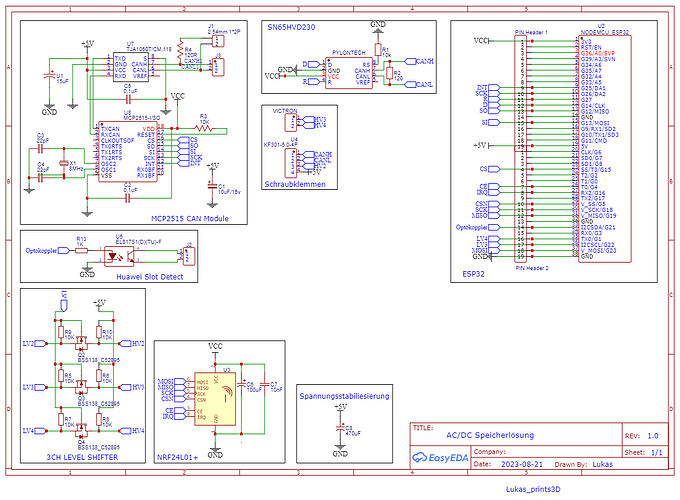
Task: Click the 'Lukas' drawn-by name
Action: [602, 464]
